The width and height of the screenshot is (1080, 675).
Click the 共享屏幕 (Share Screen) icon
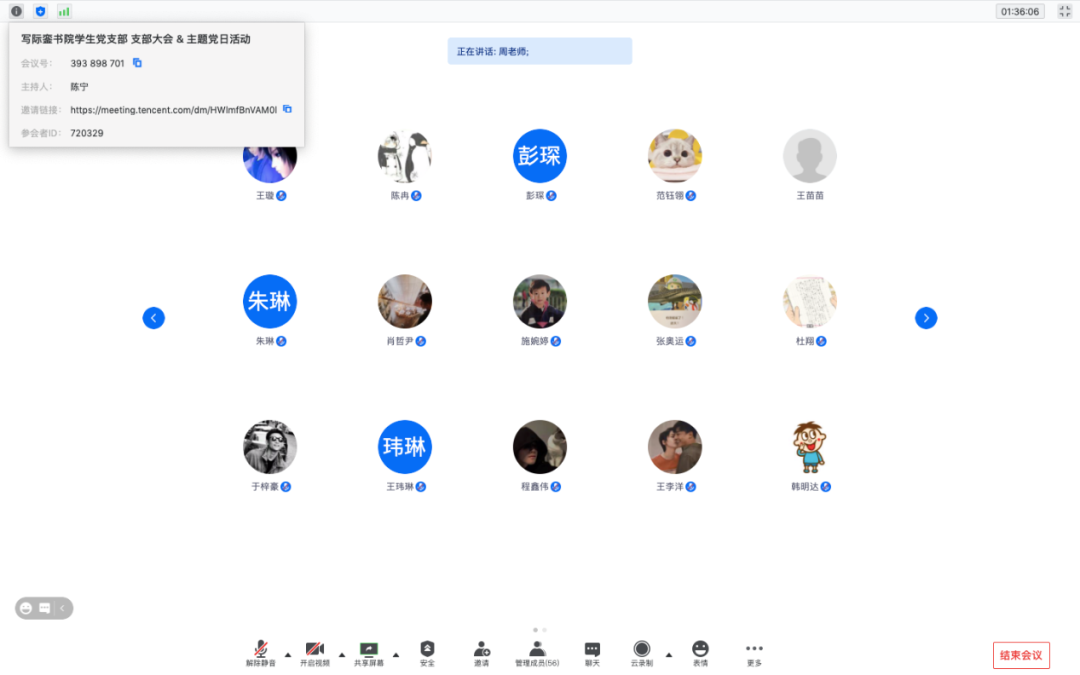368,650
